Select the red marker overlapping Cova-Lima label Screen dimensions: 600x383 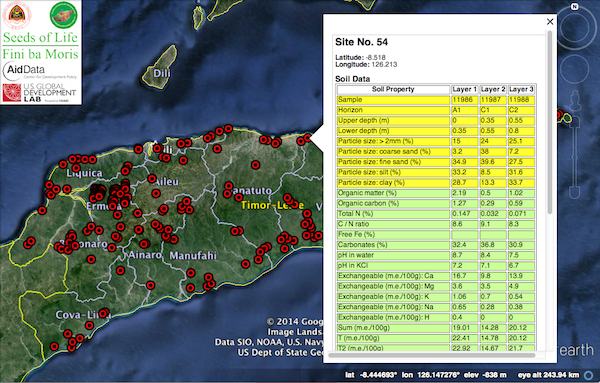[x=104, y=313]
